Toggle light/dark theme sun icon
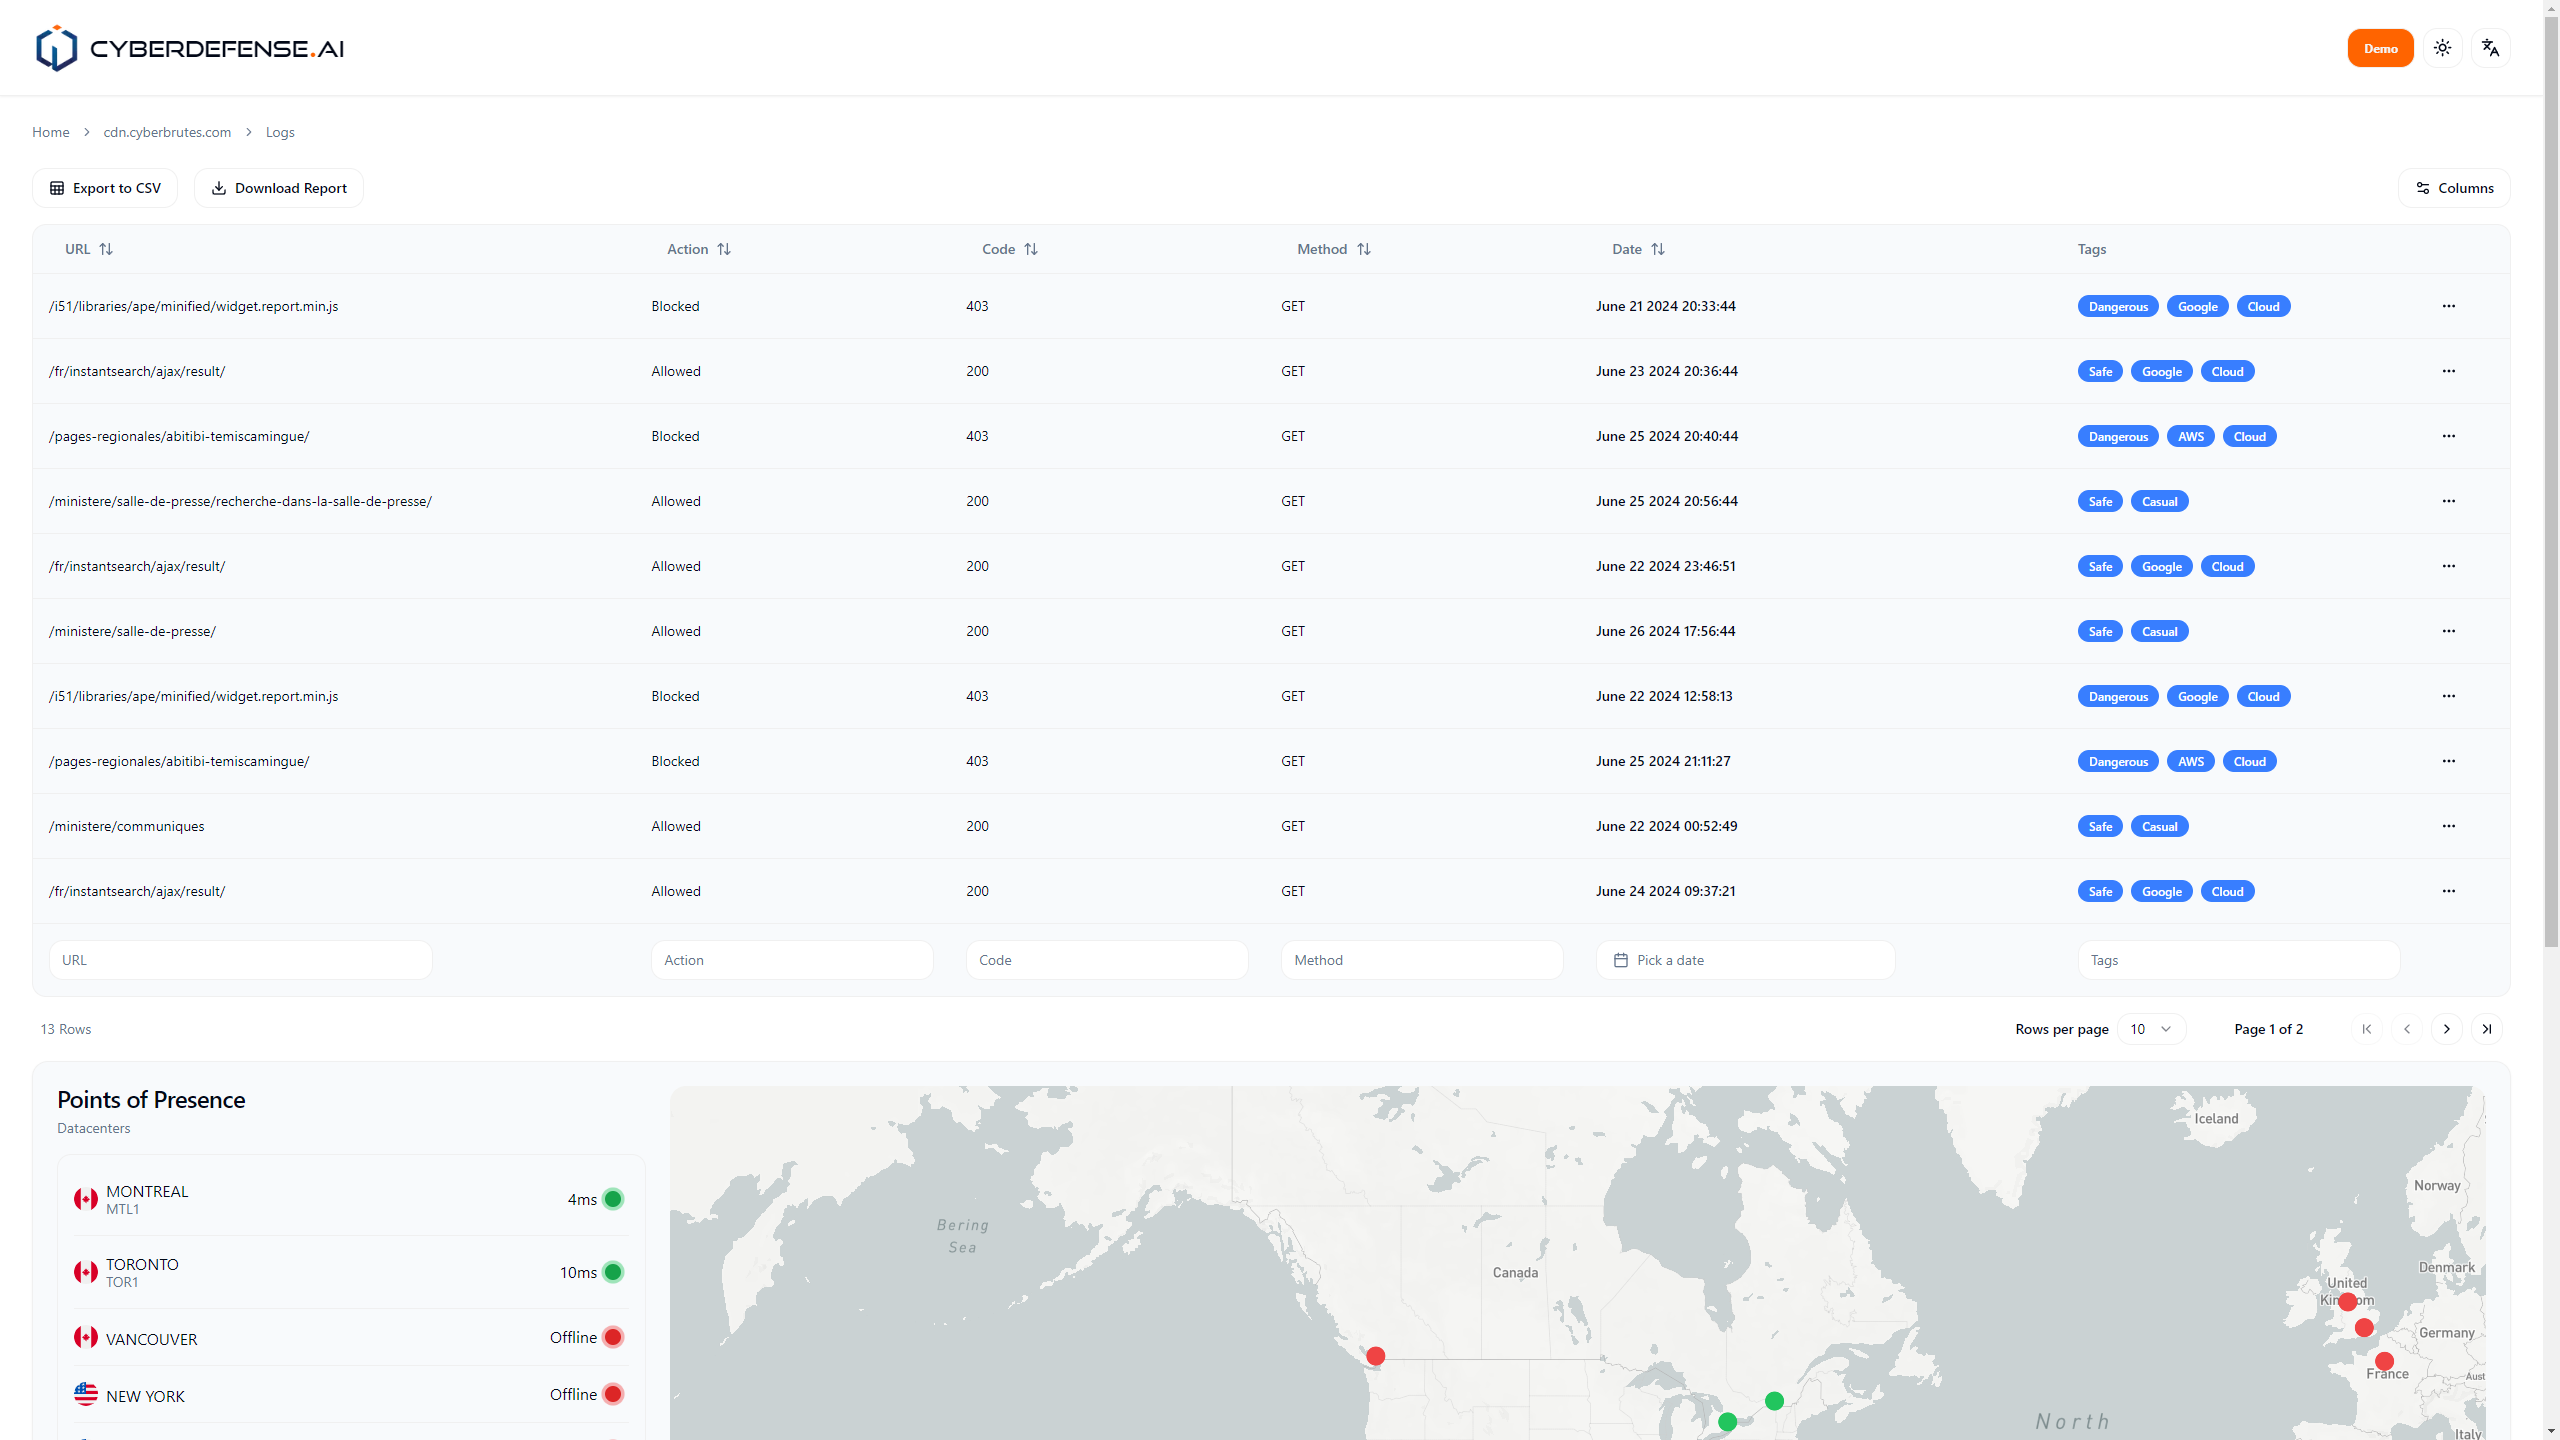Viewport: 2560px width, 1440px height. point(2442,48)
